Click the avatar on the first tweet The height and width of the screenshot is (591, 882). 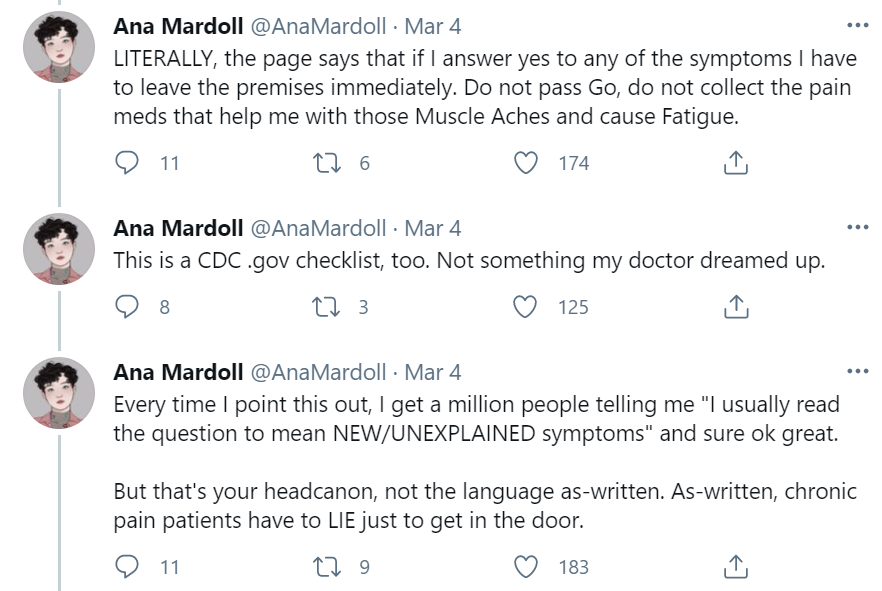tap(58, 51)
